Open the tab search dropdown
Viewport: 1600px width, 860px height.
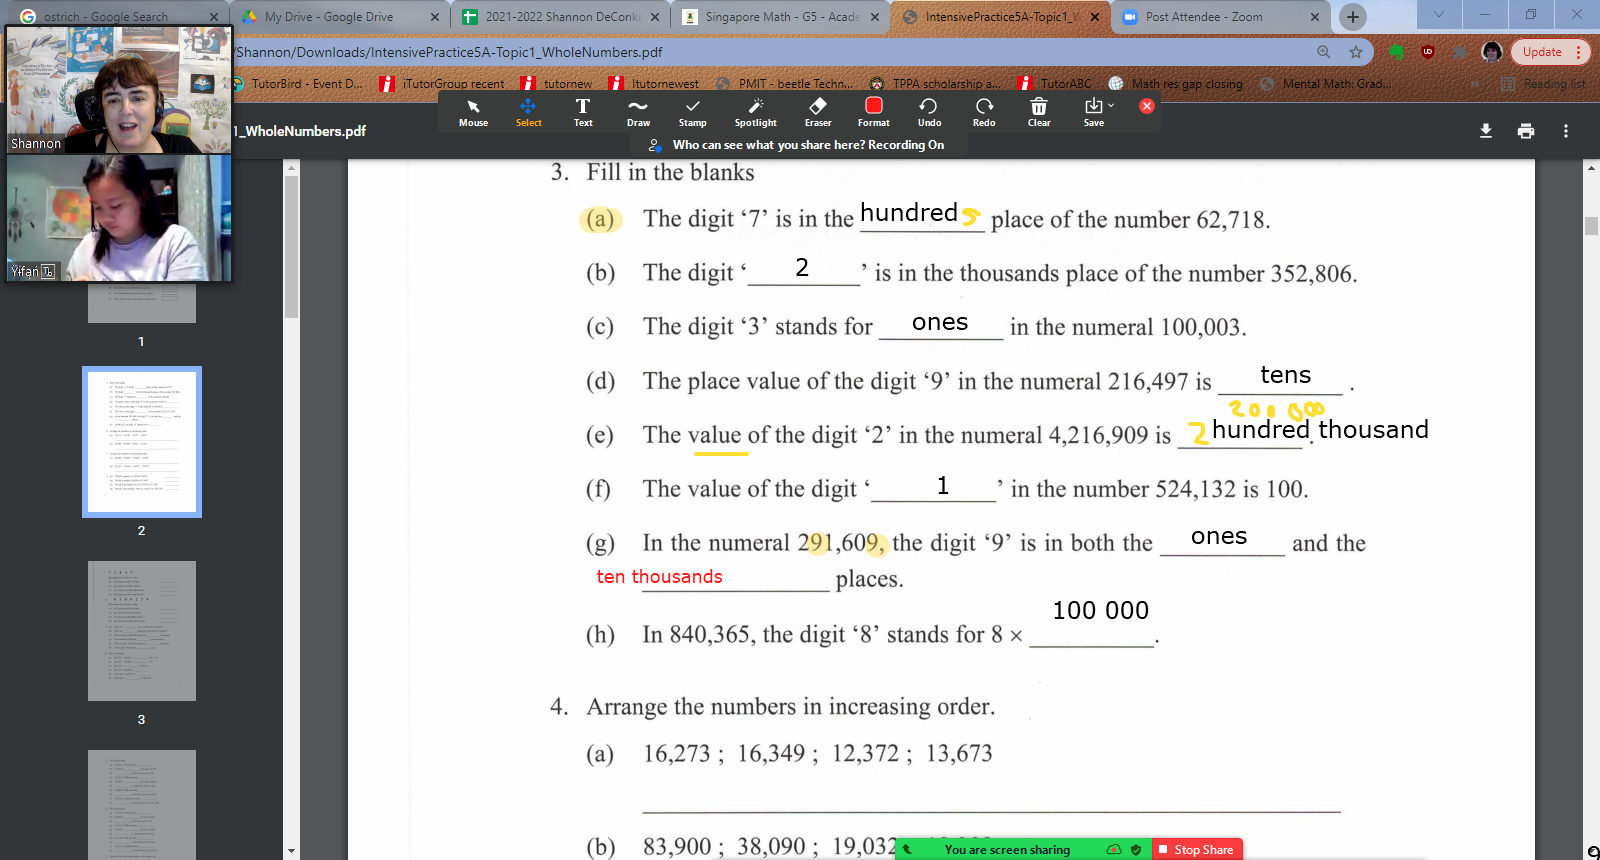pos(1439,14)
